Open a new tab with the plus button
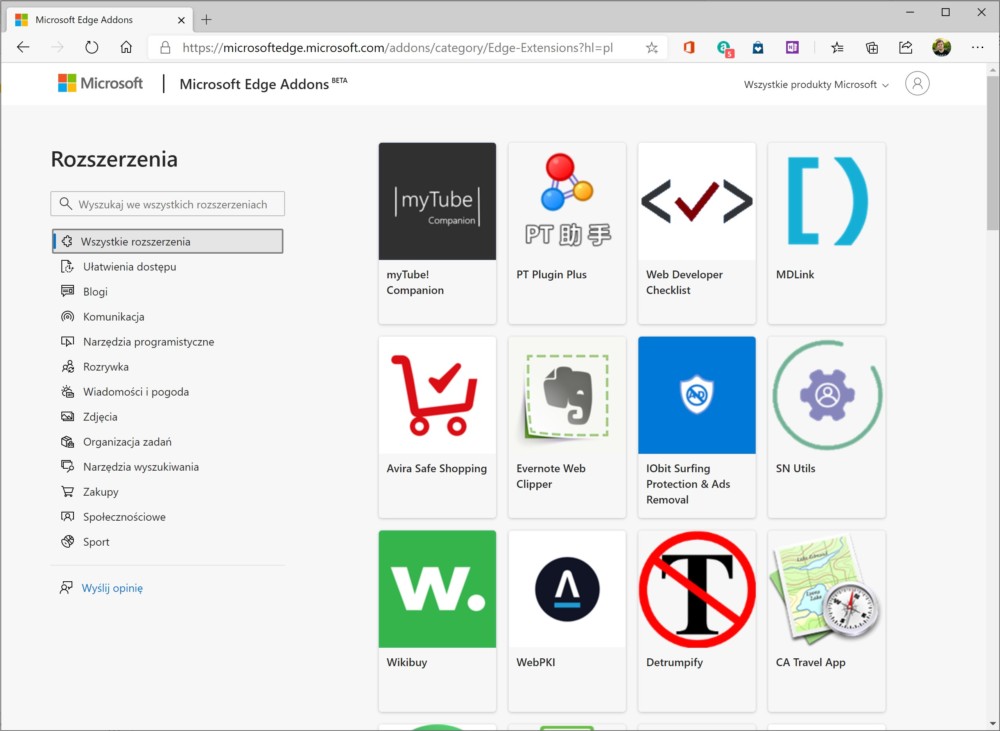The image size is (1000, 731). pyautogui.click(x=206, y=20)
